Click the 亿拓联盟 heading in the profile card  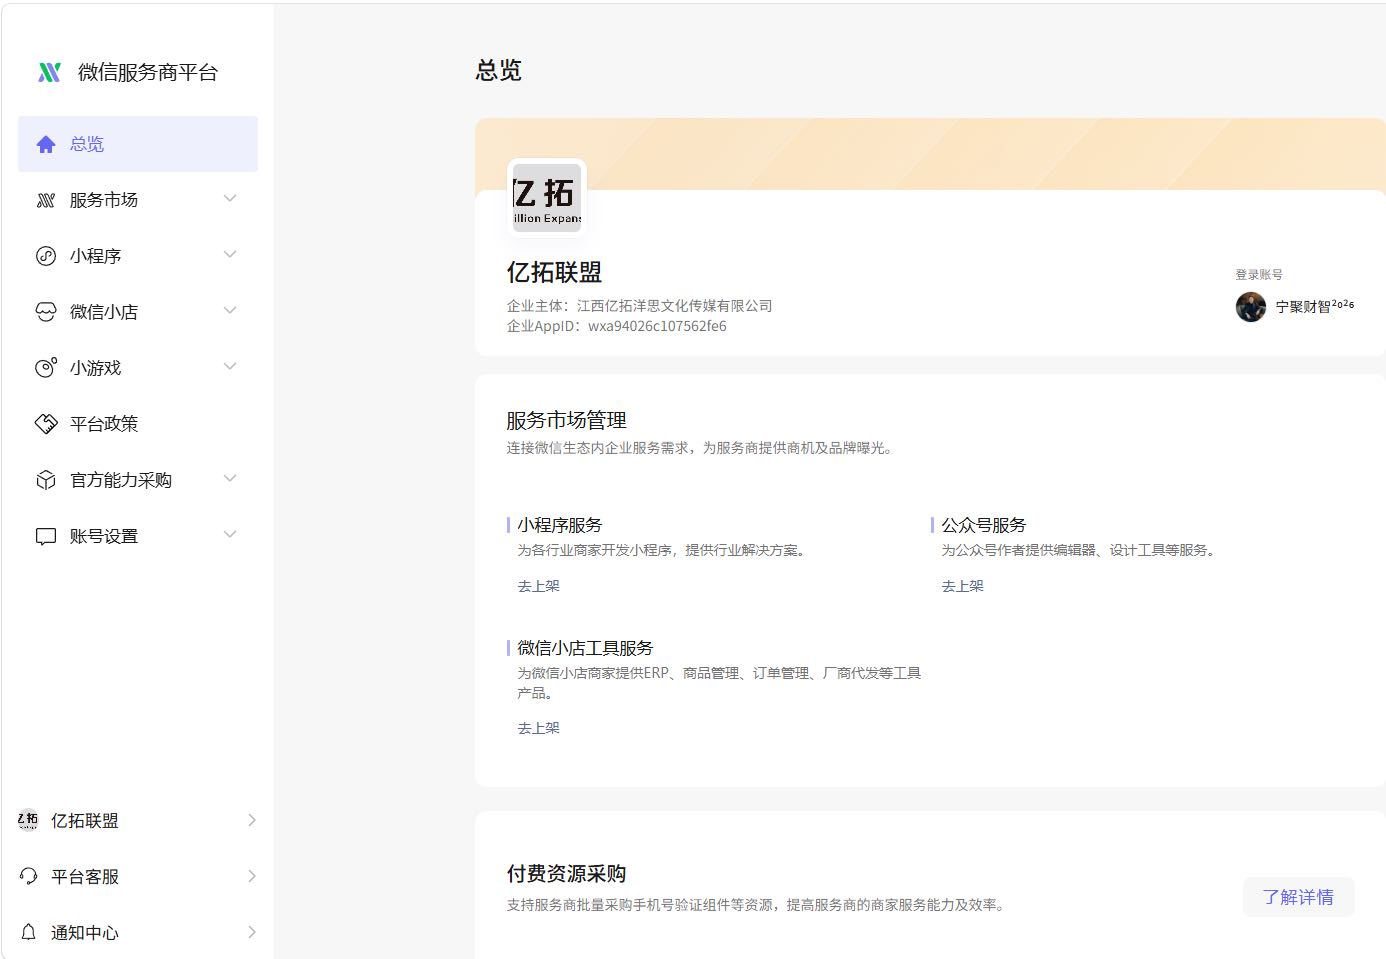click(554, 272)
